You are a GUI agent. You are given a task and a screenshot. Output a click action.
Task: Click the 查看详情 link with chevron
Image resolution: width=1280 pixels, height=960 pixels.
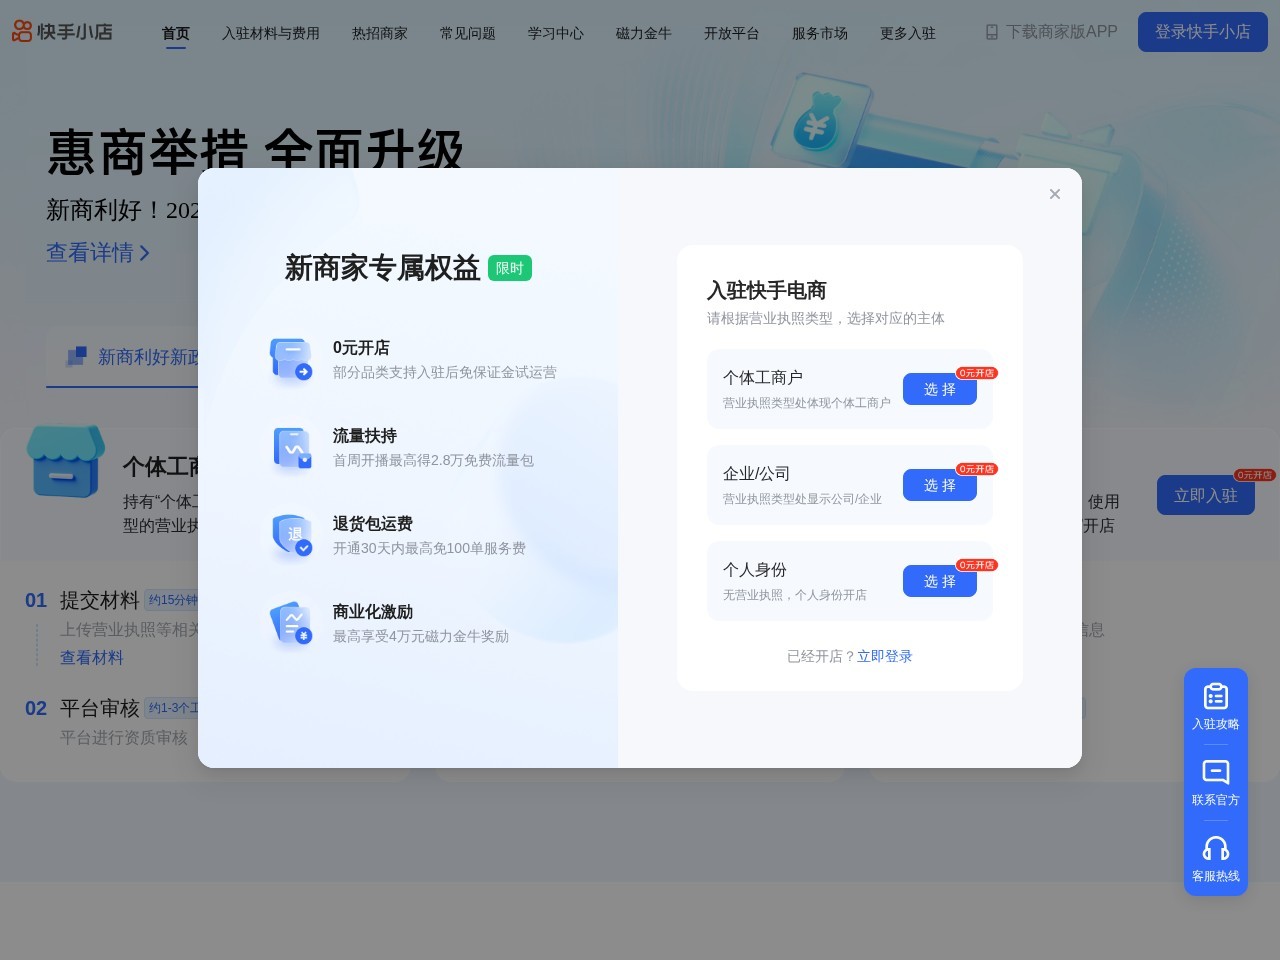coord(98,252)
